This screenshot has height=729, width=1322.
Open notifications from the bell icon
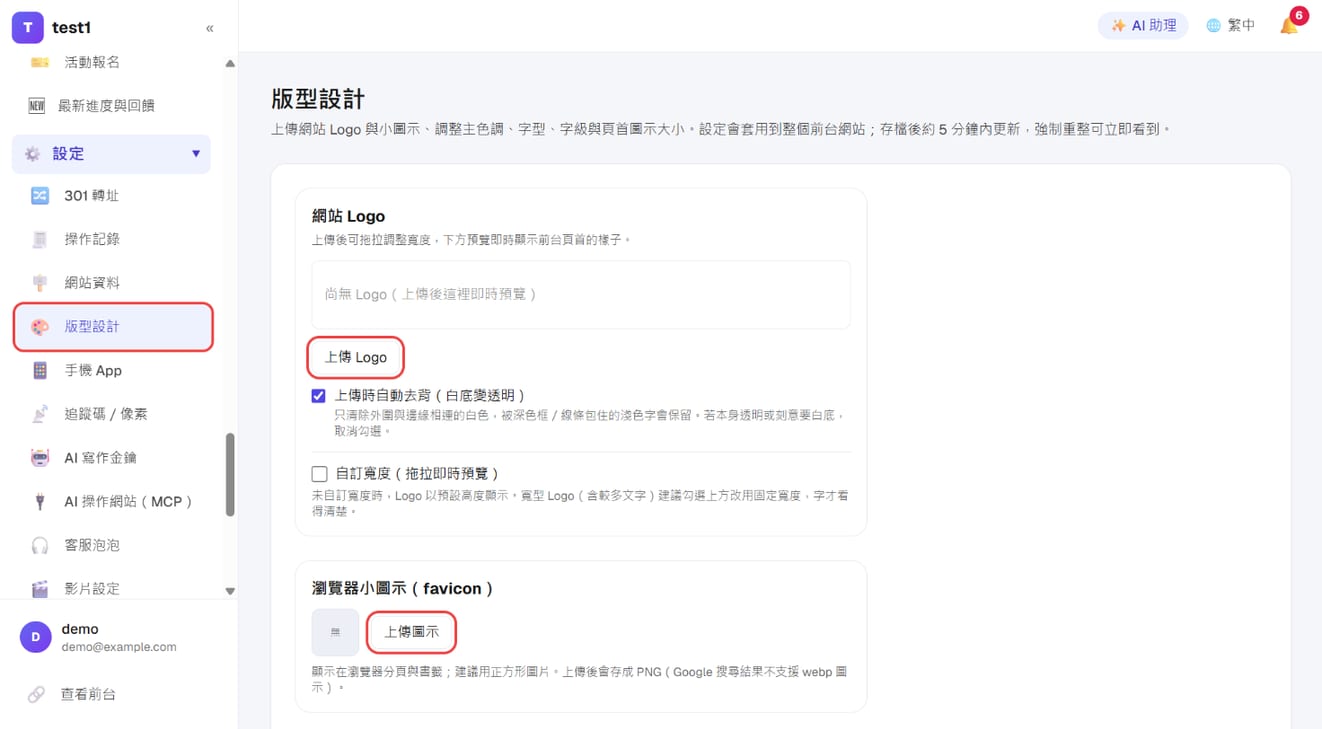pyautogui.click(x=1289, y=26)
